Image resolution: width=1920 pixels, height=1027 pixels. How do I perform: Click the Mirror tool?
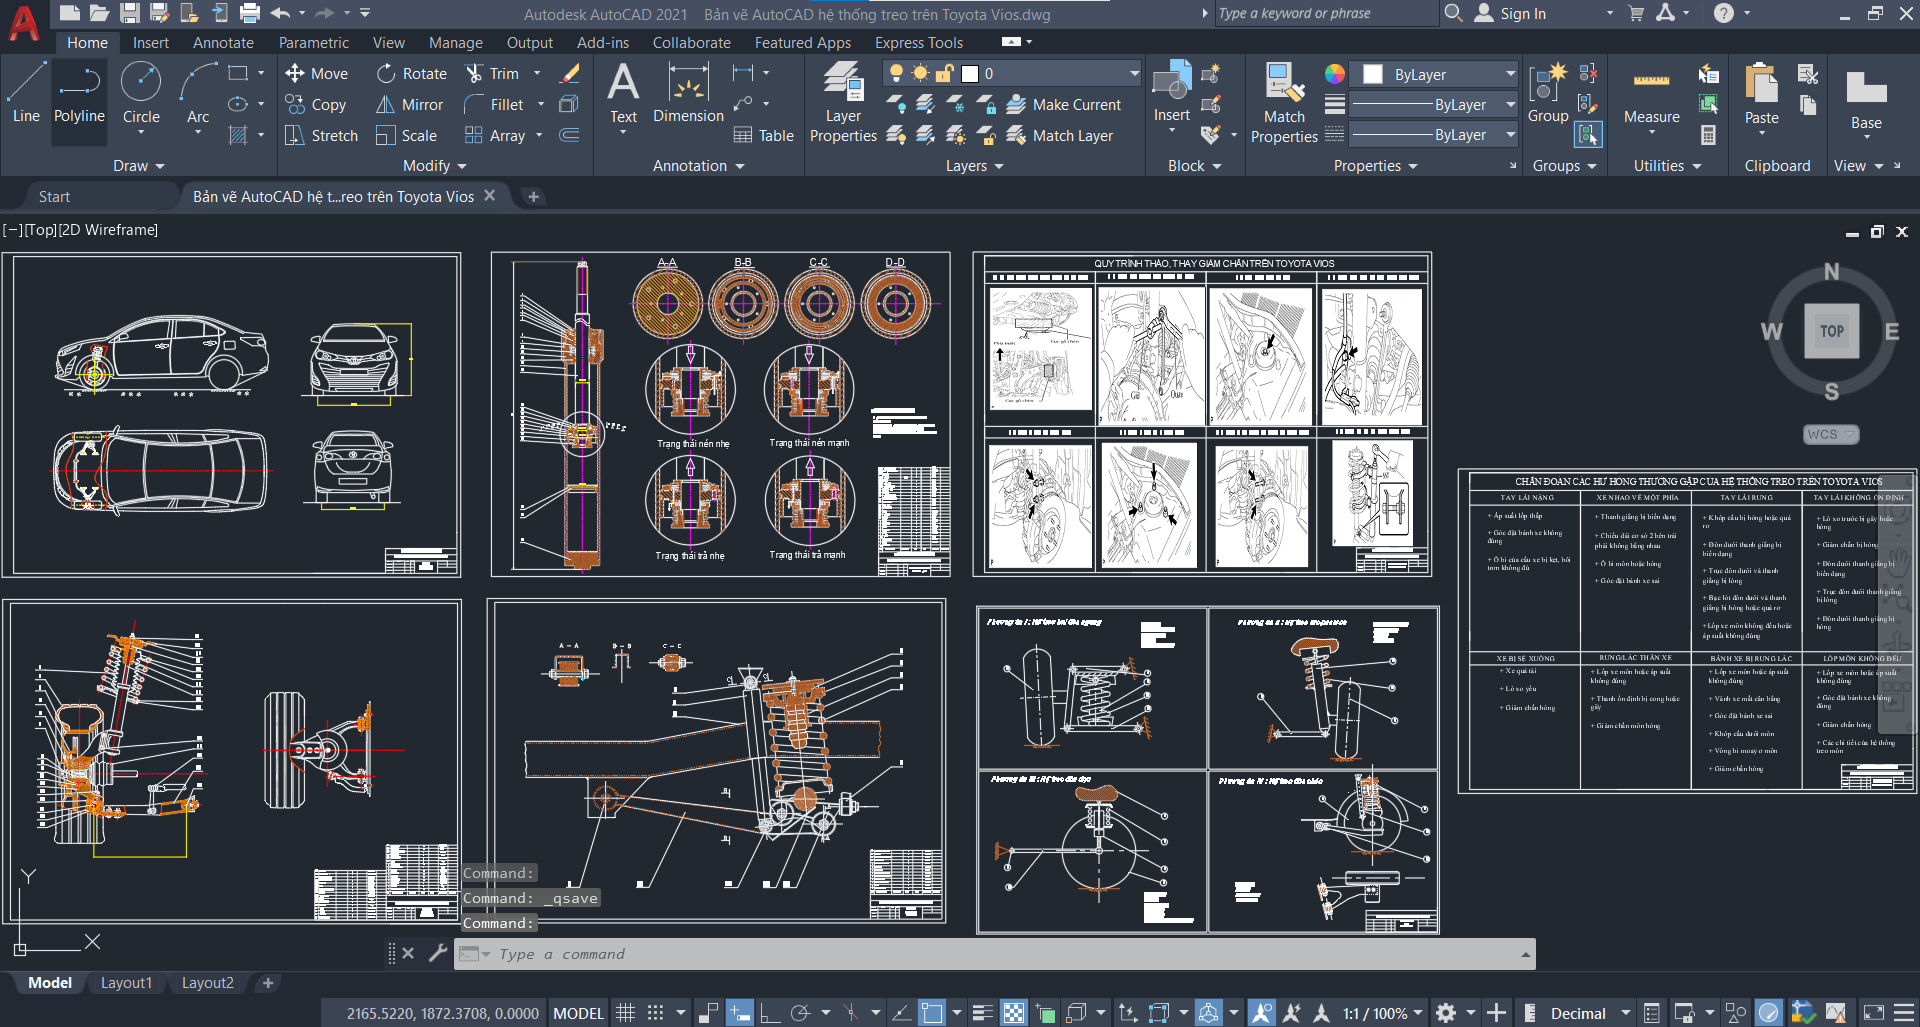pyautogui.click(x=409, y=104)
